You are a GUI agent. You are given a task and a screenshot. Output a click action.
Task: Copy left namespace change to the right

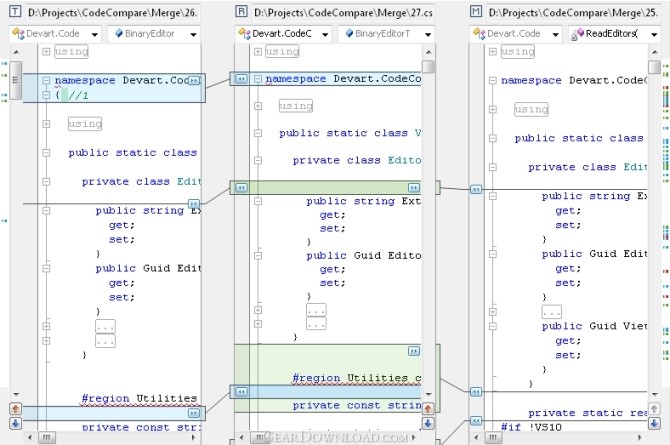click(194, 80)
